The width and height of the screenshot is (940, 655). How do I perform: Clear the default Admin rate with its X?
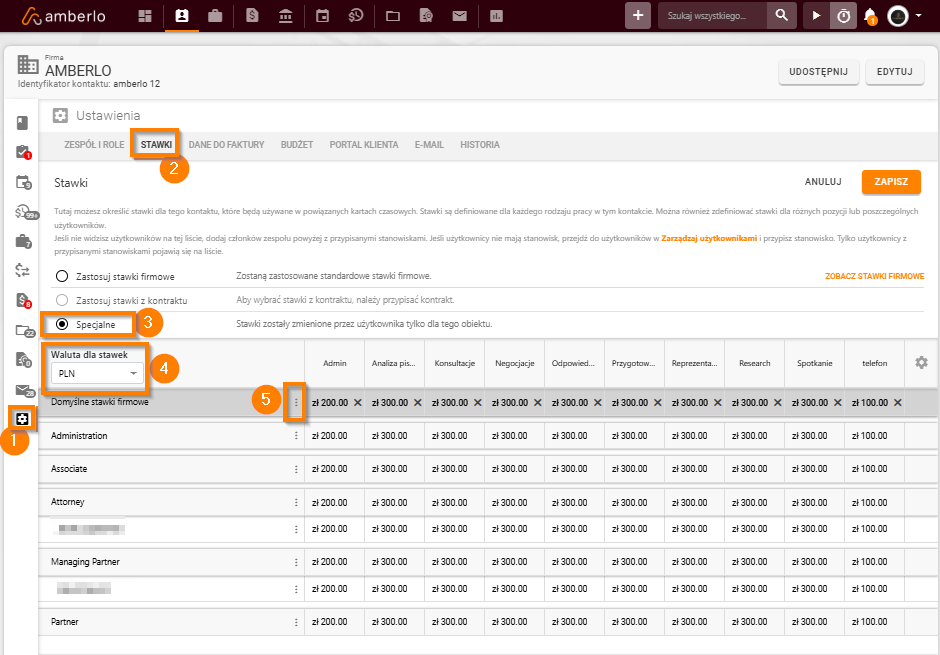pos(357,403)
